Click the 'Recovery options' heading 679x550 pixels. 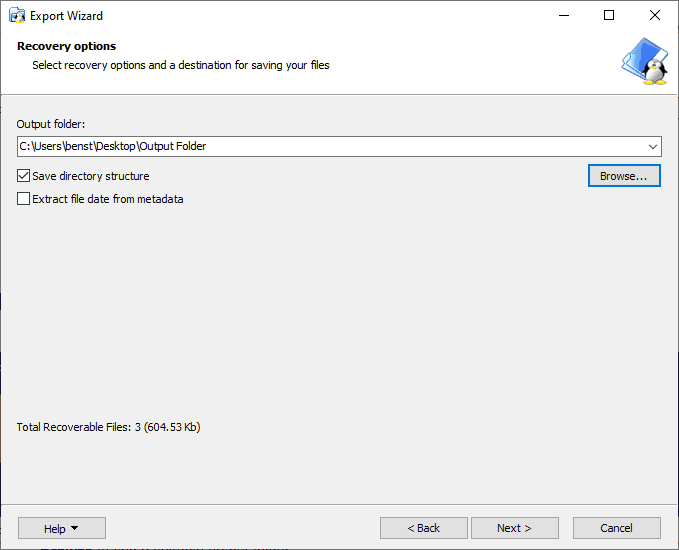[x=66, y=46]
